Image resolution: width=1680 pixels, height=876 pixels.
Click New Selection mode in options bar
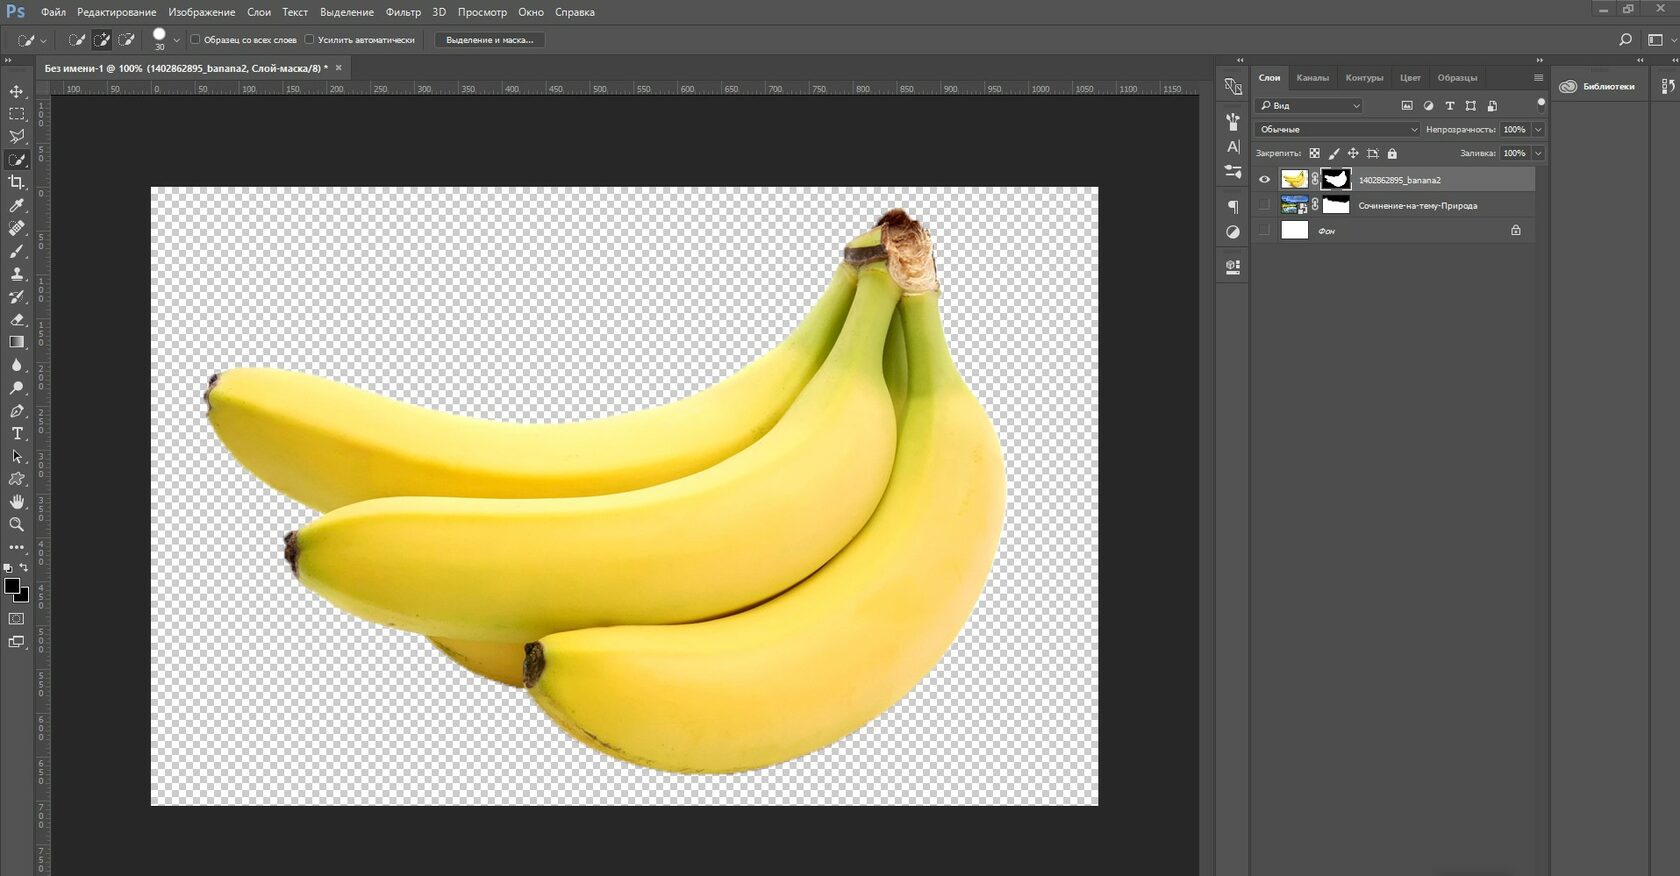tap(76, 40)
